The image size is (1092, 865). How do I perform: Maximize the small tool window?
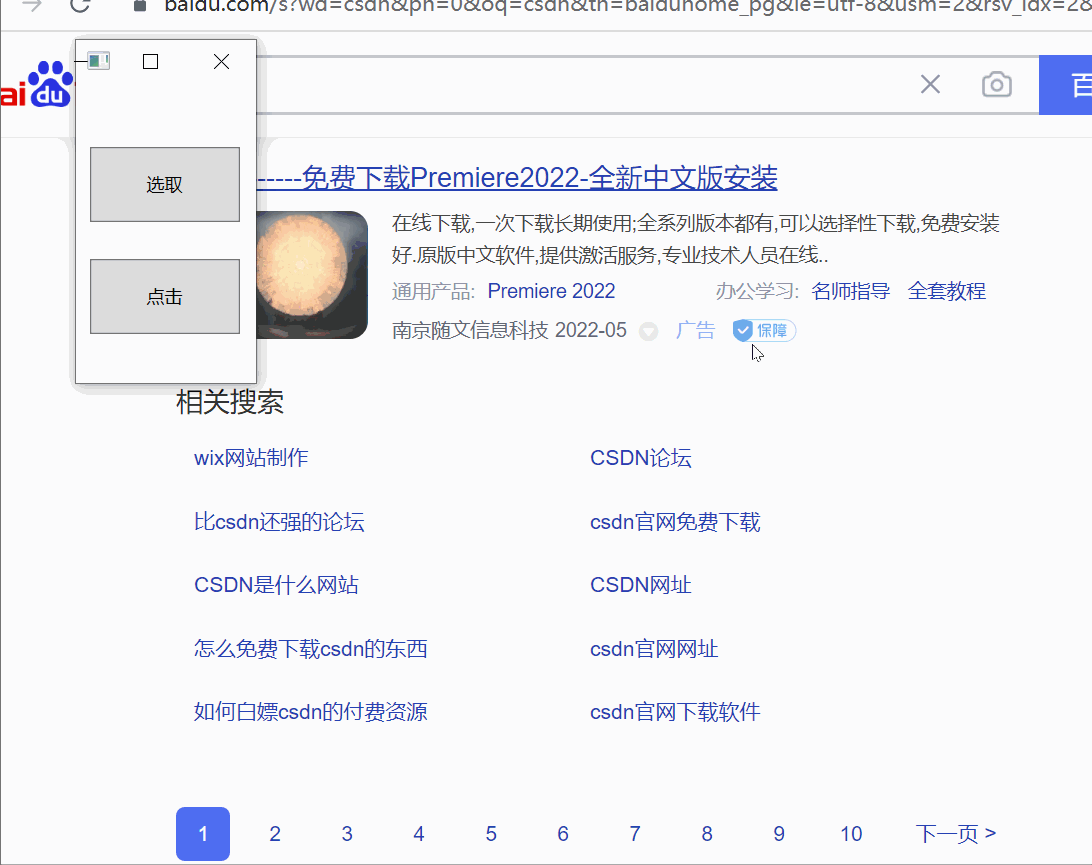pos(150,62)
